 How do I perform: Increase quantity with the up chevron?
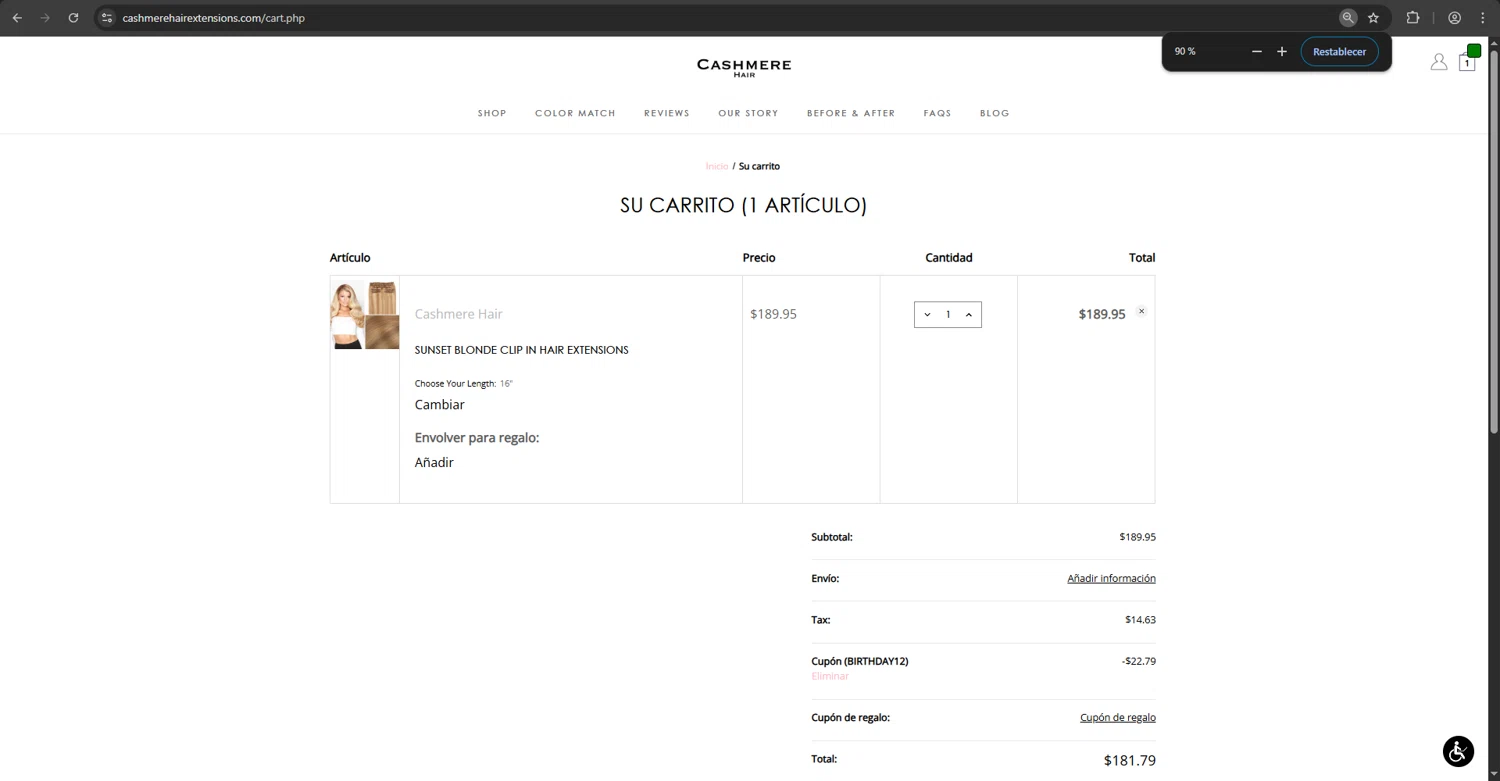tap(968, 315)
